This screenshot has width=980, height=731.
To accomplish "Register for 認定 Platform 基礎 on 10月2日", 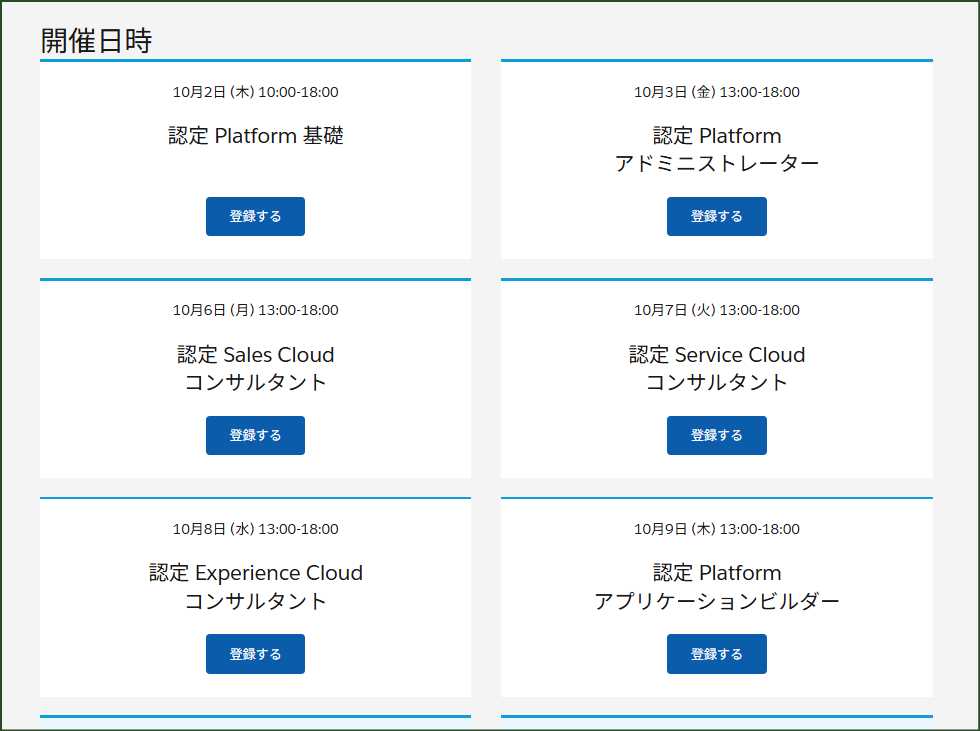I will (x=255, y=216).
